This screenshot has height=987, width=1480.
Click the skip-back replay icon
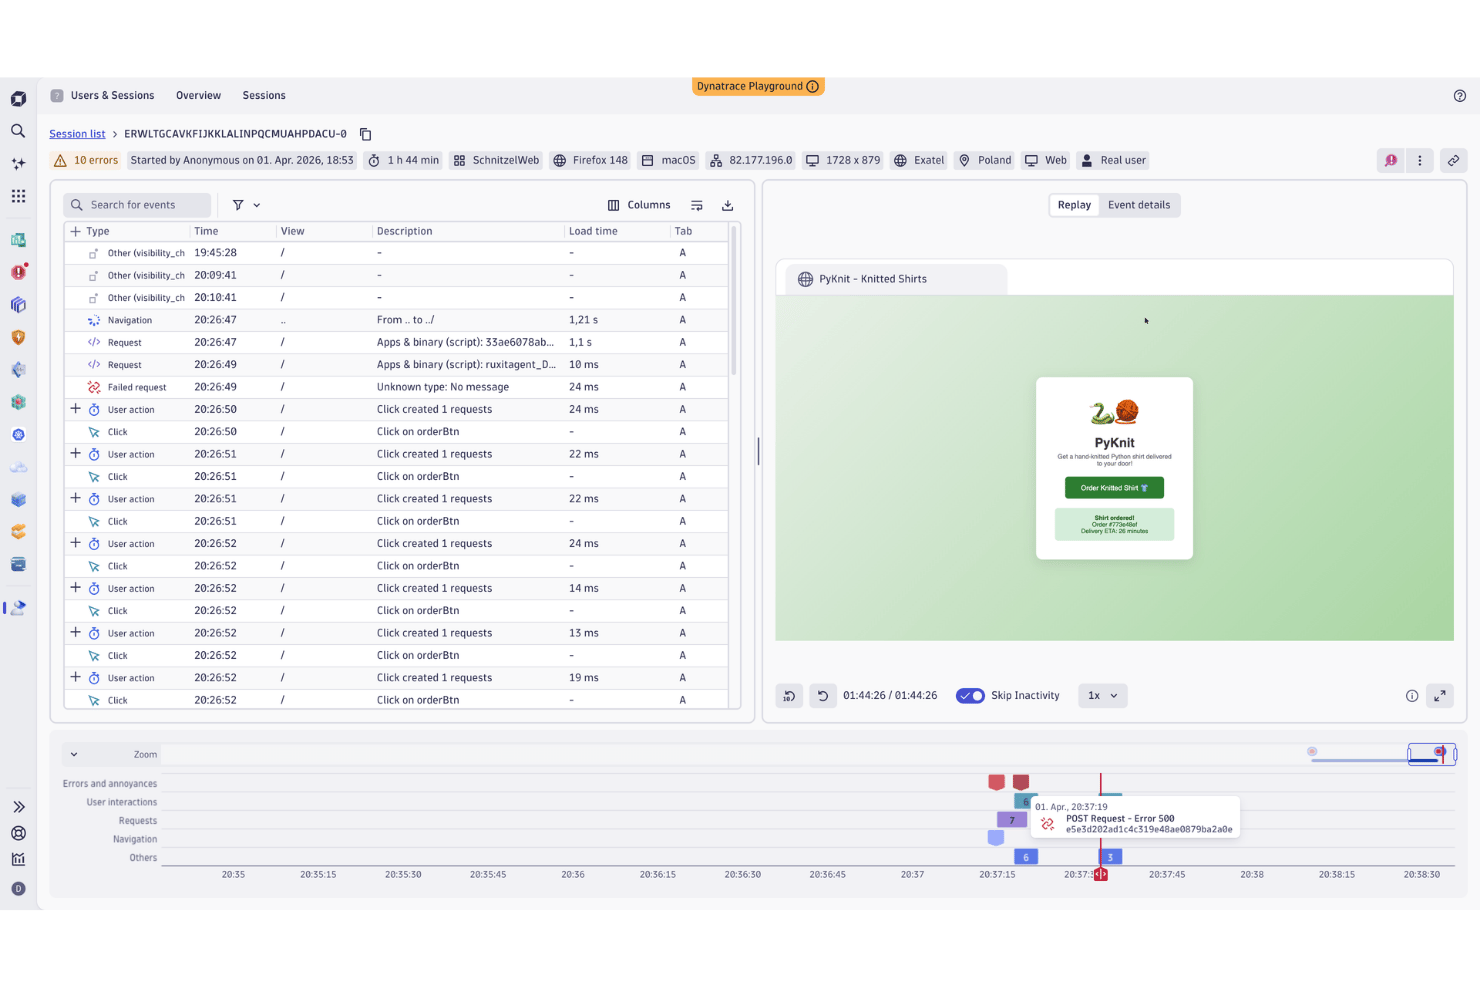click(x=790, y=696)
